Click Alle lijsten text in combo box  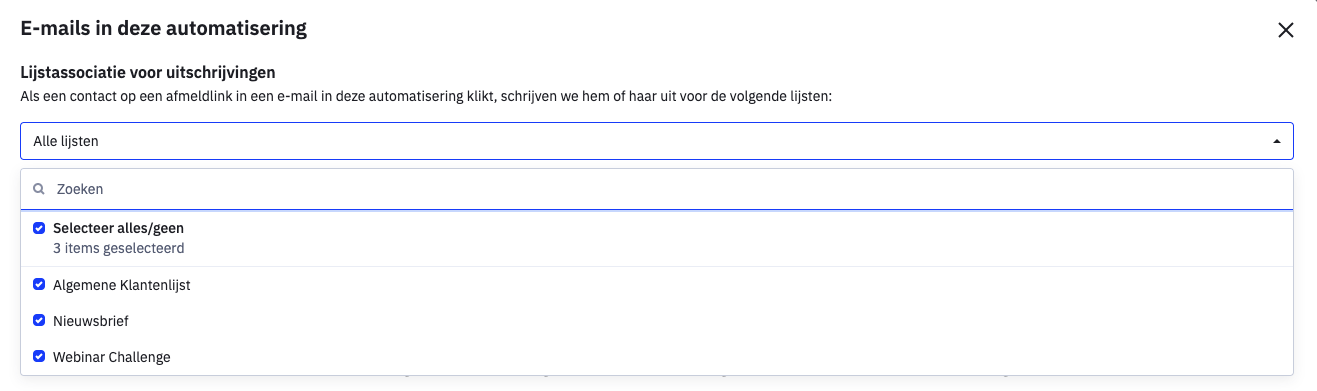coord(66,142)
